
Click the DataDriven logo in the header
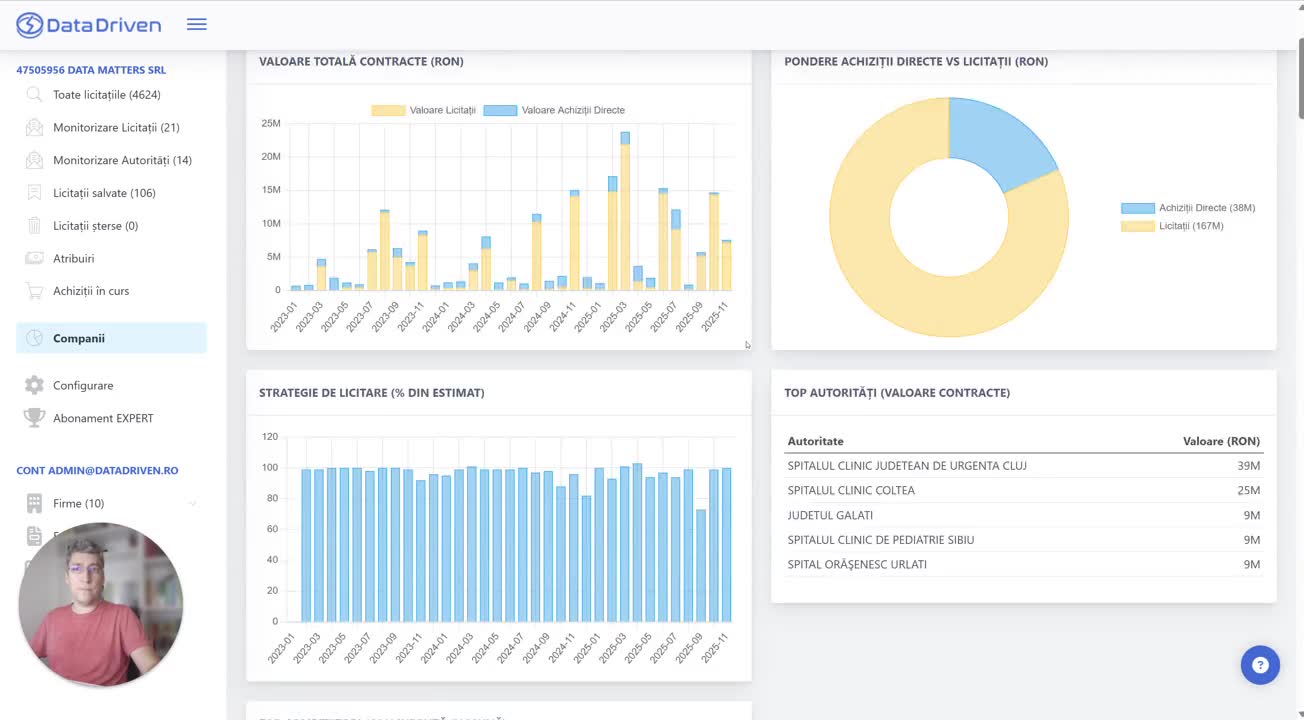89,25
